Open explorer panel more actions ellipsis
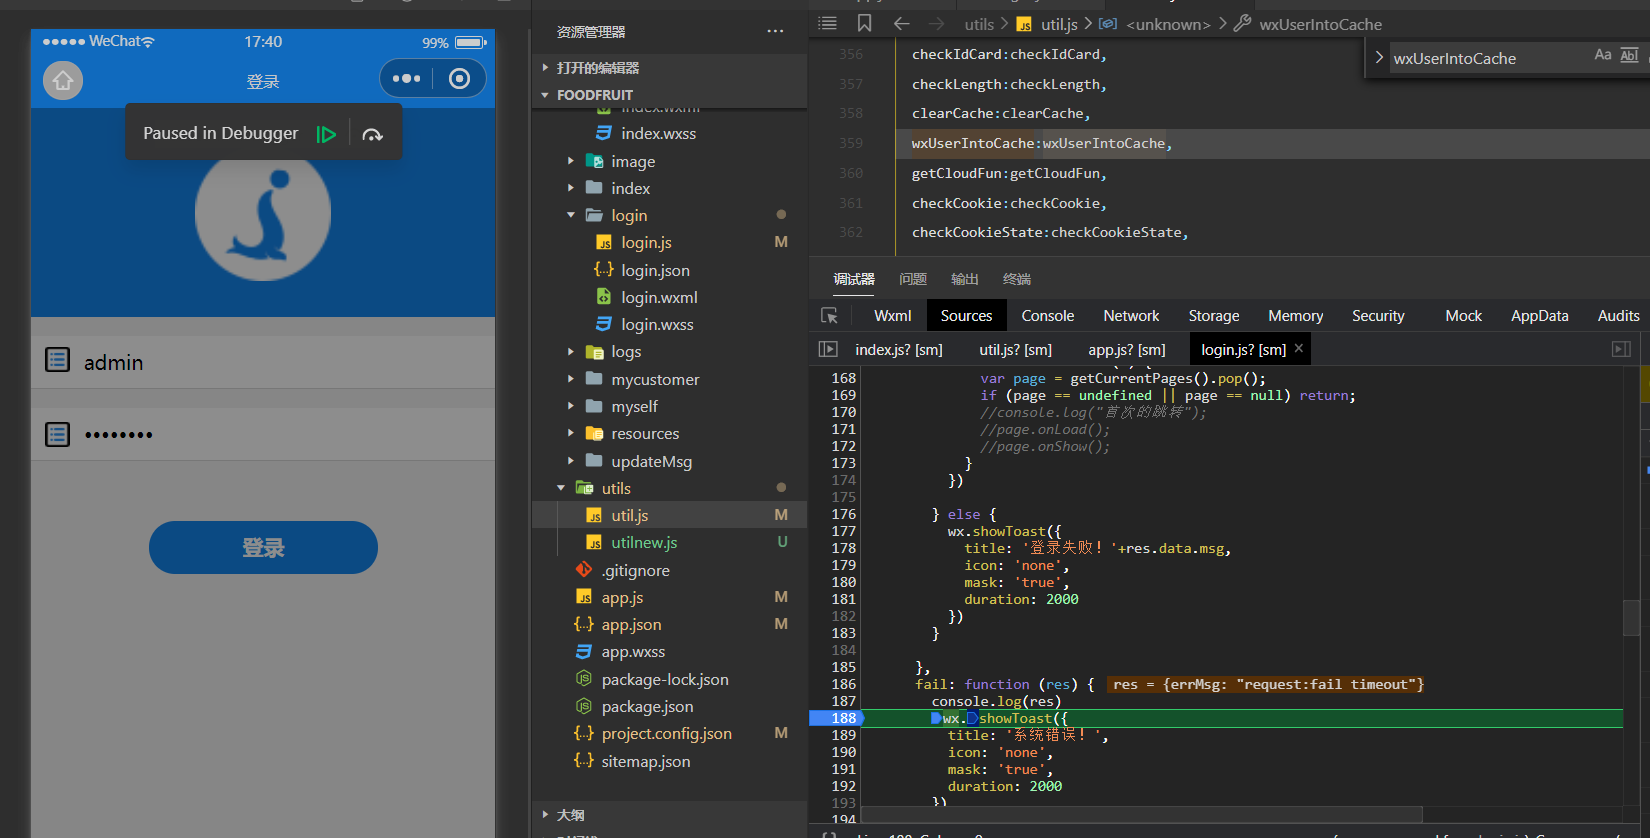The height and width of the screenshot is (838, 1650). pyautogui.click(x=775, y=32)
